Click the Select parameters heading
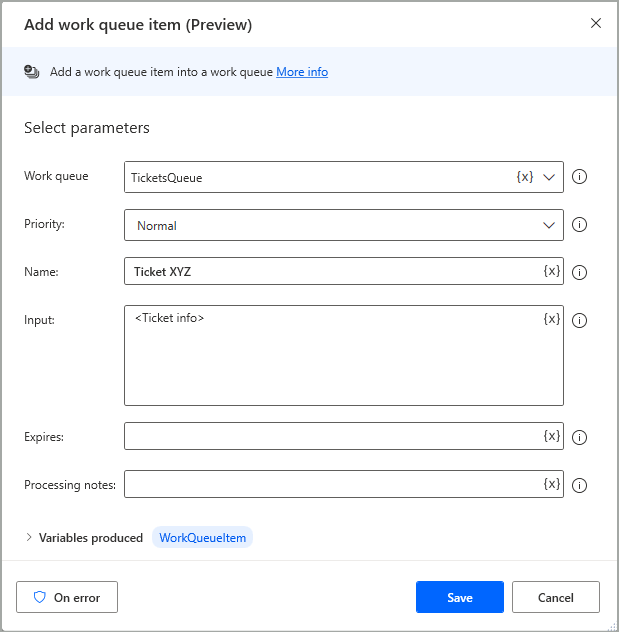This screenshot has height=632, width=619. point(87,128)
